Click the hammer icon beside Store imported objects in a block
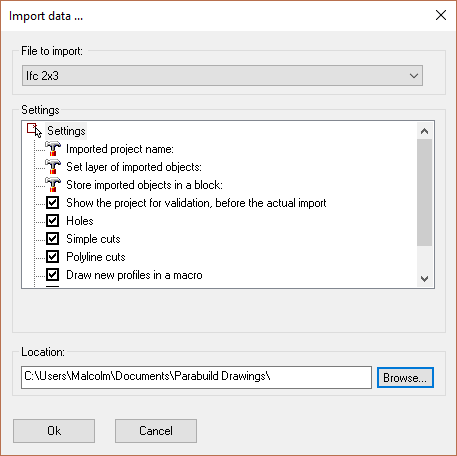Image resolution: width=457 pixels, height=456 pixels. pyautogui.click(x=53, y=185)
